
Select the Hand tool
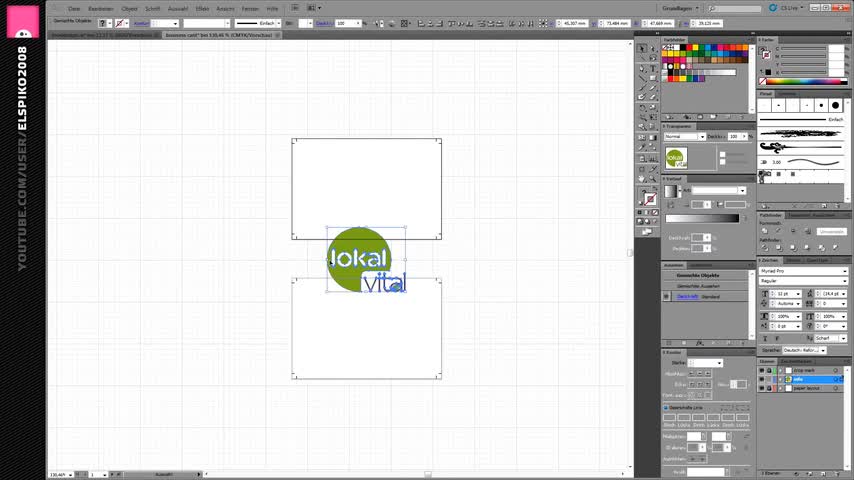pyautogui.click(x=642, y=179)
